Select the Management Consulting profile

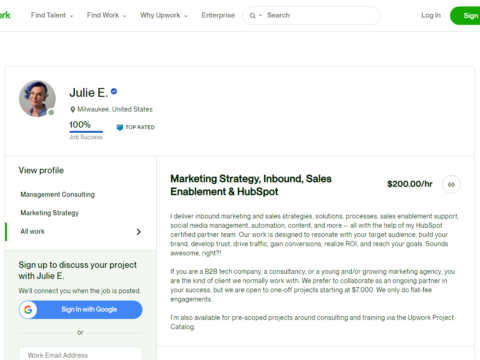[x=58, y=194]
